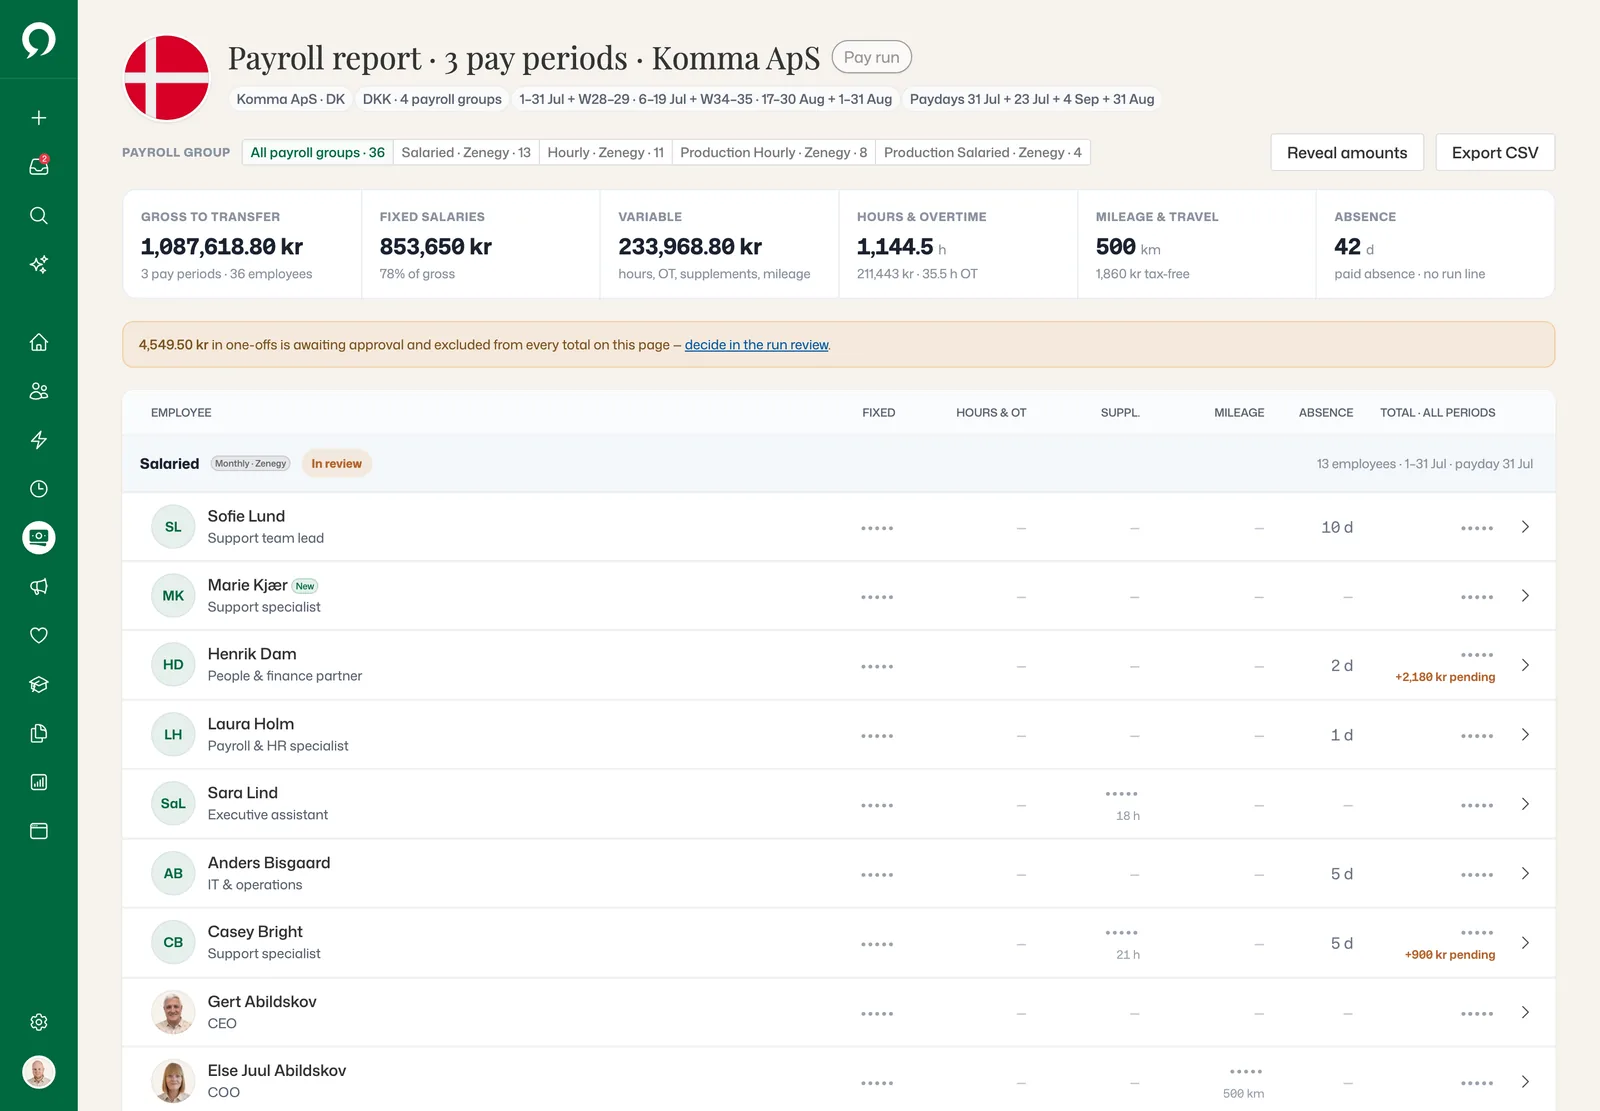Toggle Reveal amounts button

(1347, 152)
